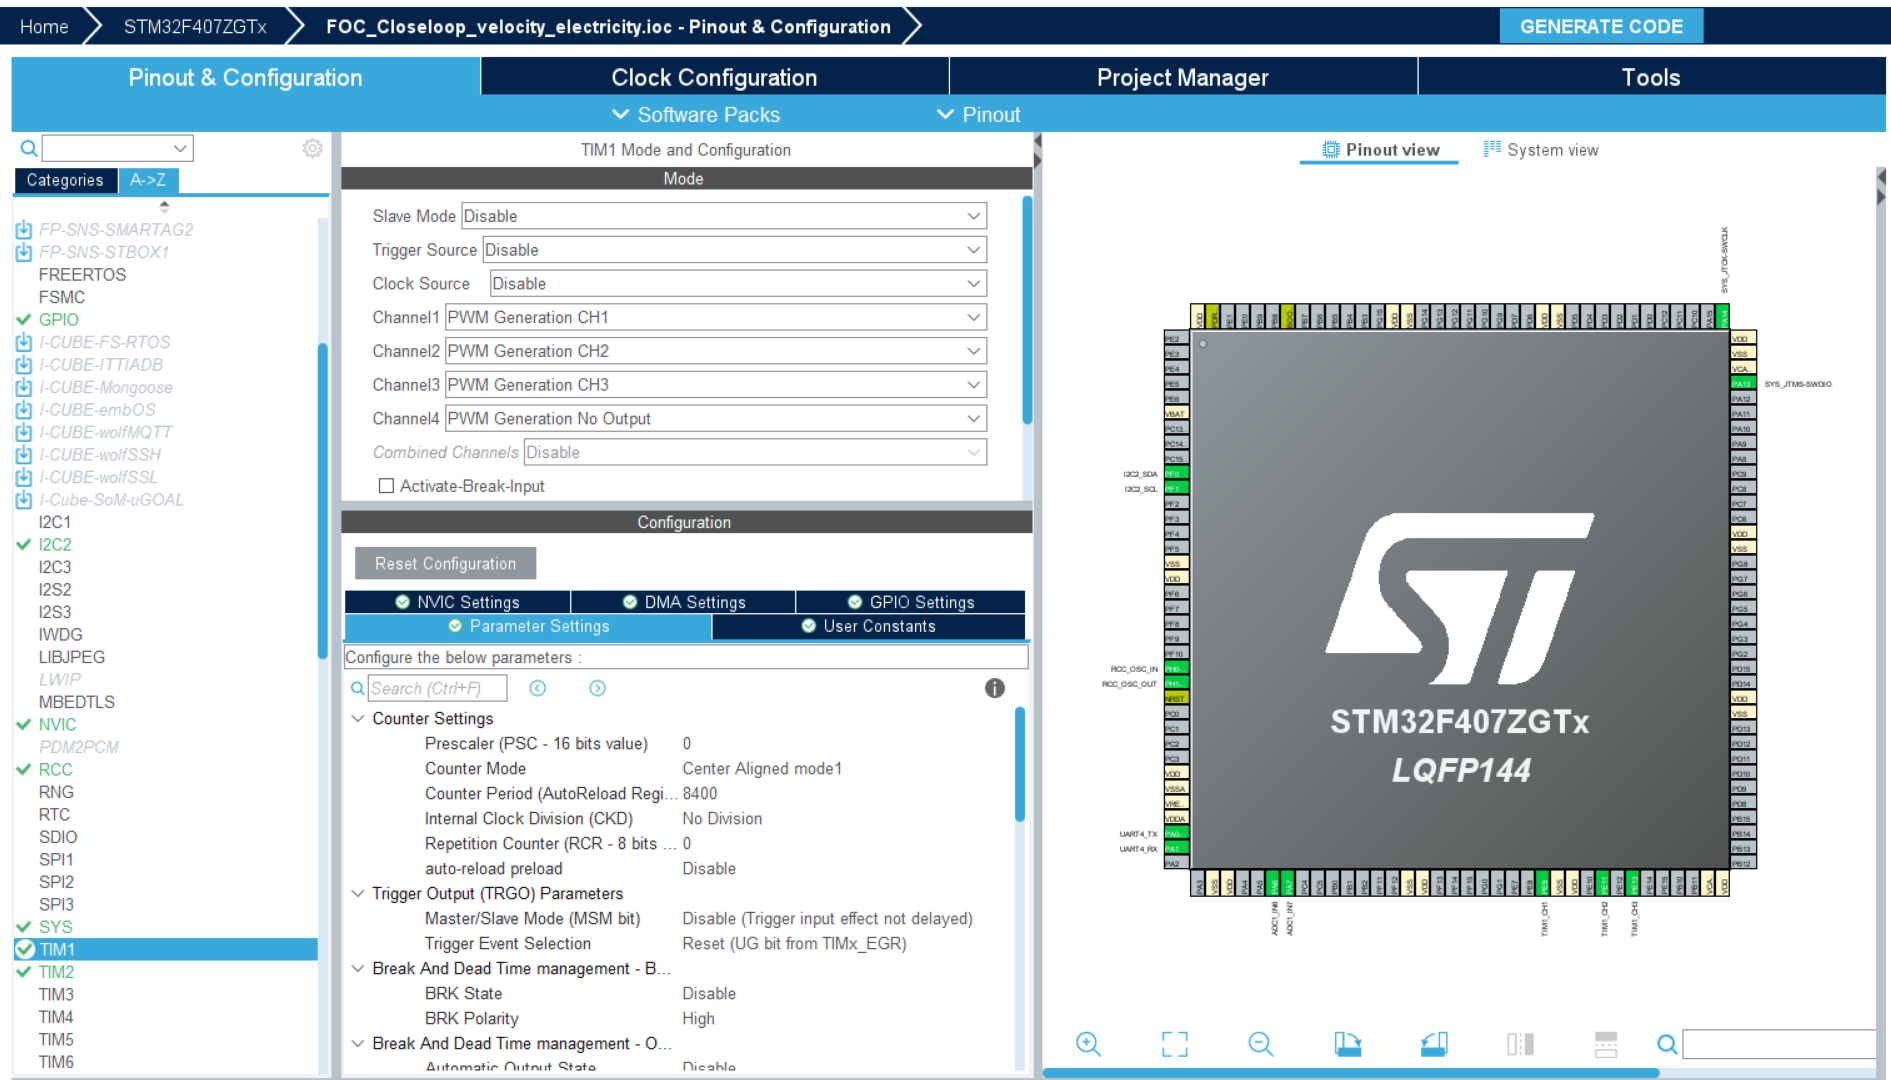Screen dimensions: 1891x1080
Task: Open Trigger Source dropdown
Action: coord(735,250)
